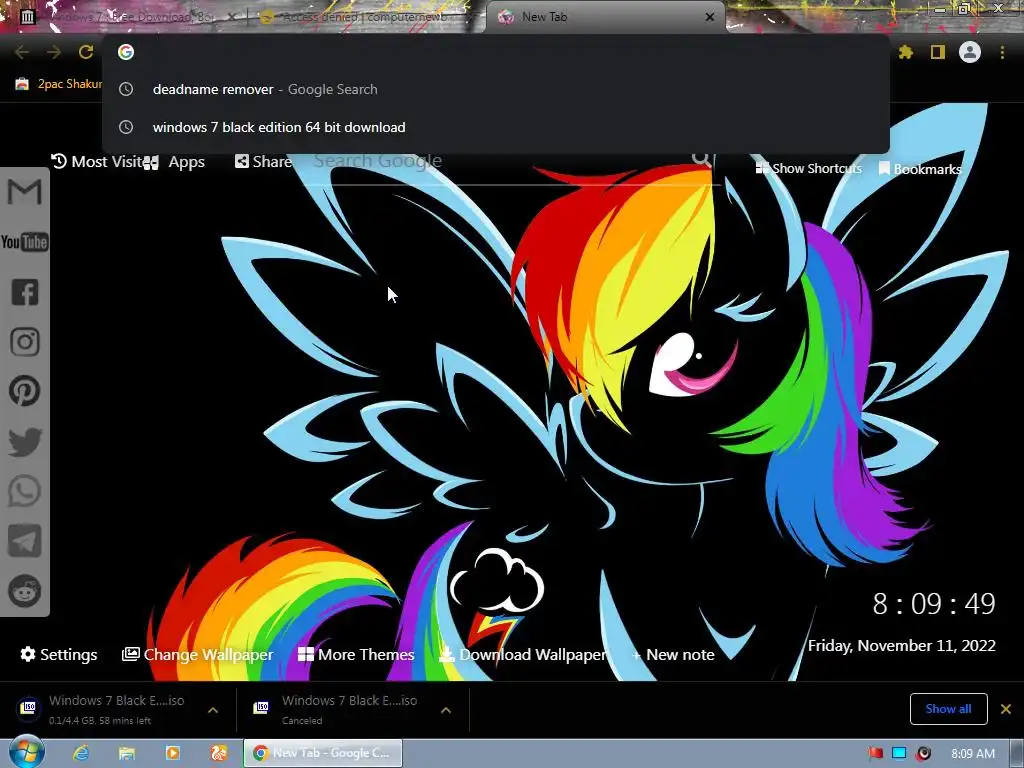The width and height of the screenshot is (1024, 768).
Task: Open Chrome three-dot menu
Action: (x=1002, y=52)
